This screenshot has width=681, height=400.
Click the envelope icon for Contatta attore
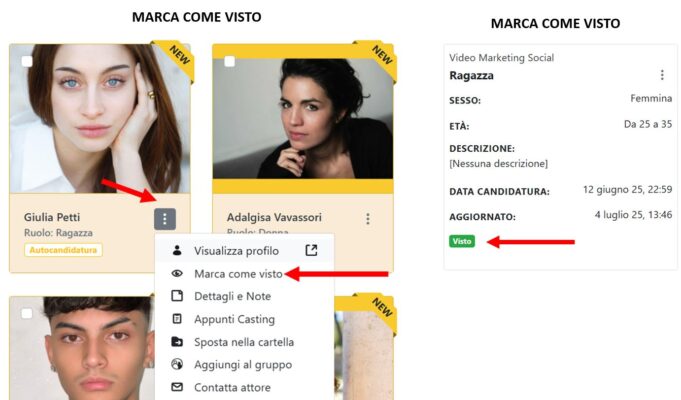177,387
